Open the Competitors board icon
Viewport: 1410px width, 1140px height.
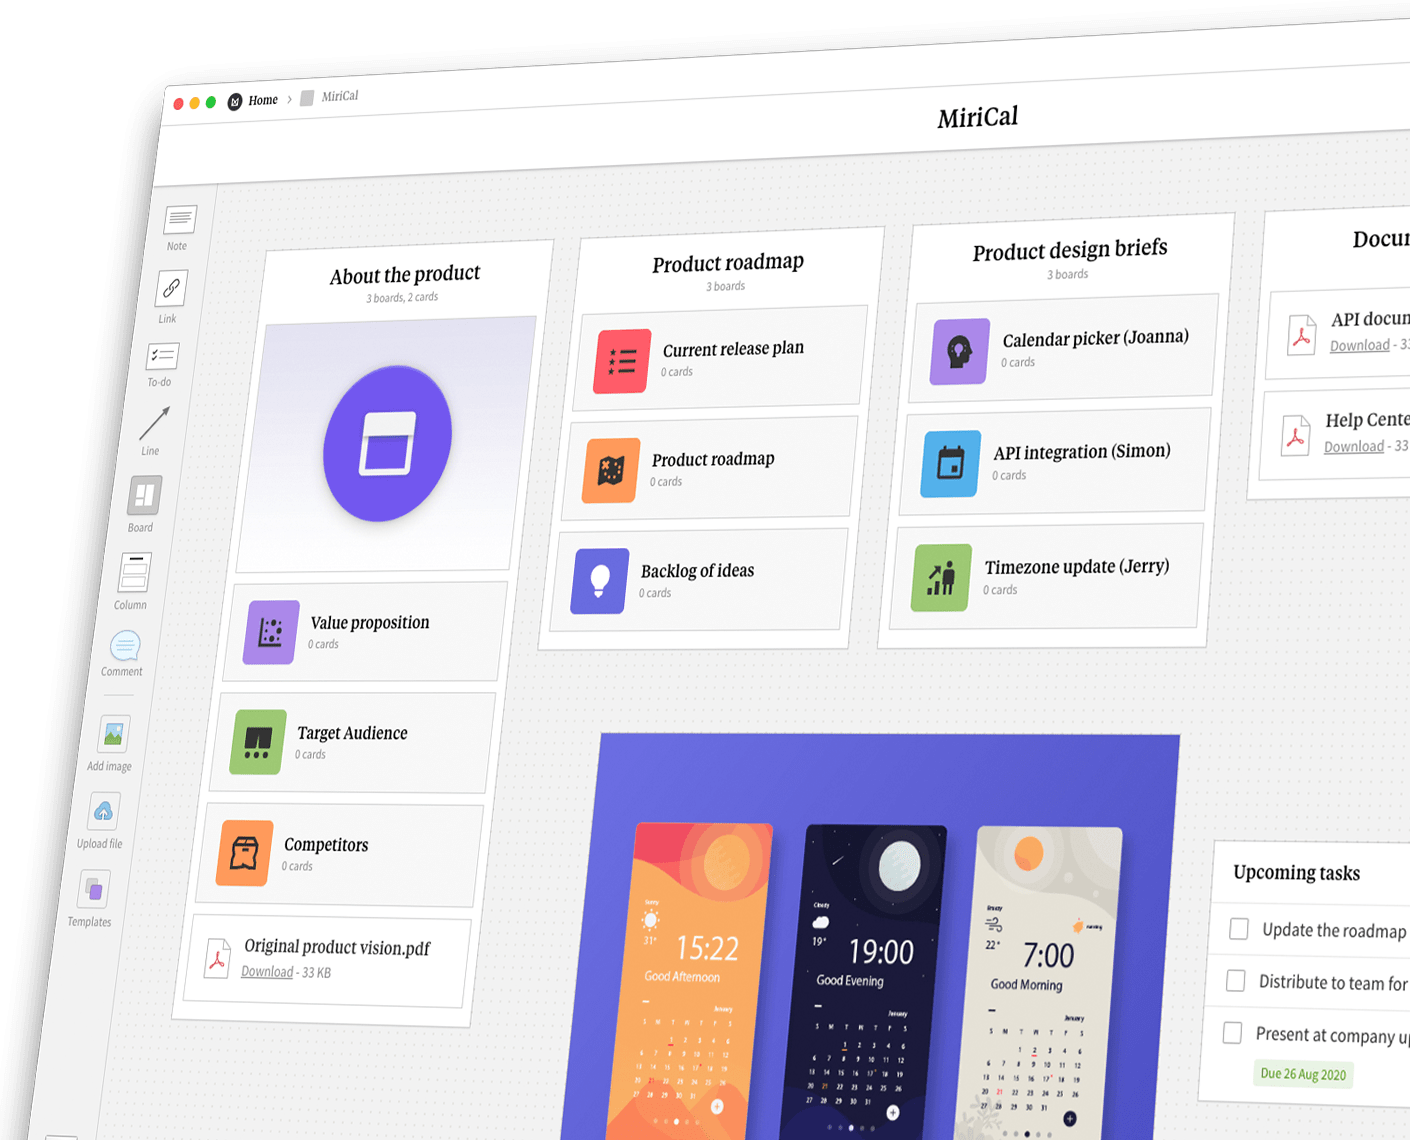tap(245, 853)
